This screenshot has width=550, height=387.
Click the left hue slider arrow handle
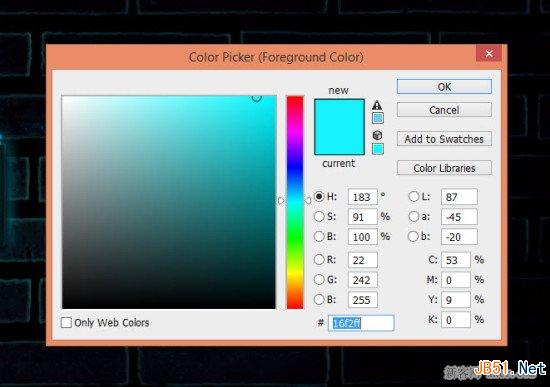[281, 200]
